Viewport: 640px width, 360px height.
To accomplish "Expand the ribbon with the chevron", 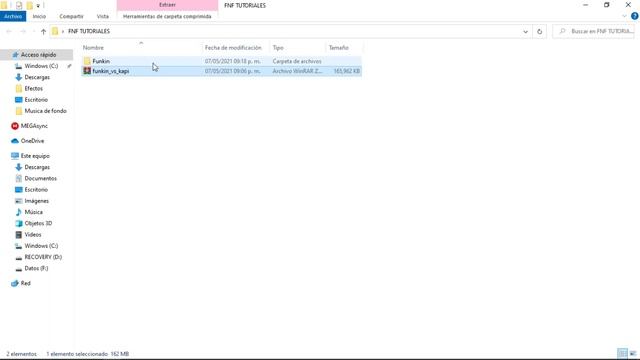I will [x=624, y=16].
